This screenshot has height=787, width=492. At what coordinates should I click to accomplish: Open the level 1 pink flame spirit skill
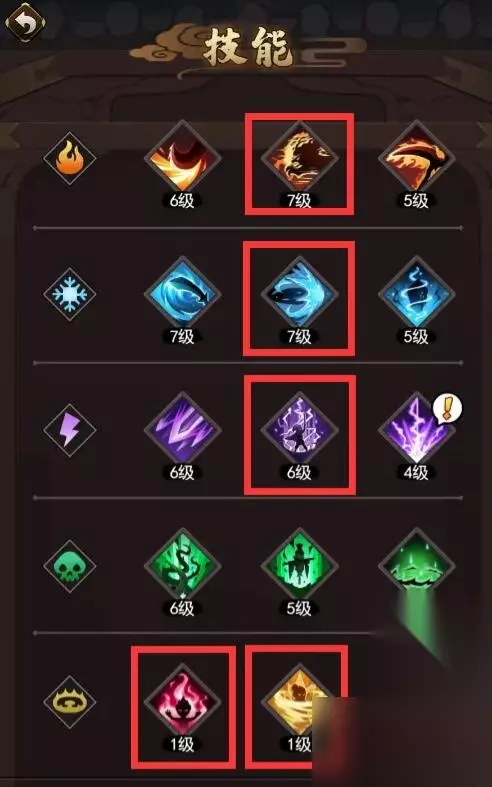pyautogui.click(x=182, y=703)
